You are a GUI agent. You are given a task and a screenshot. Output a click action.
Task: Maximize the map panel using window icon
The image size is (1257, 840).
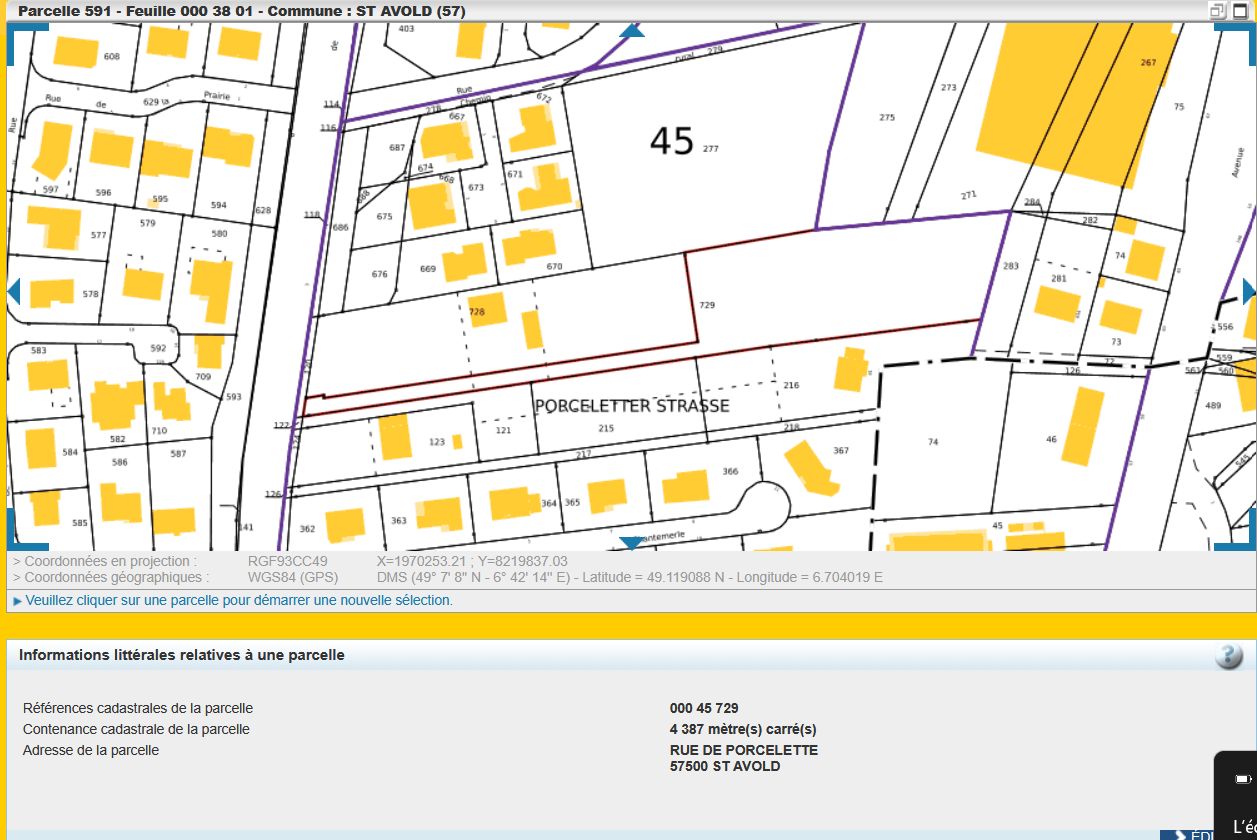1240,11
